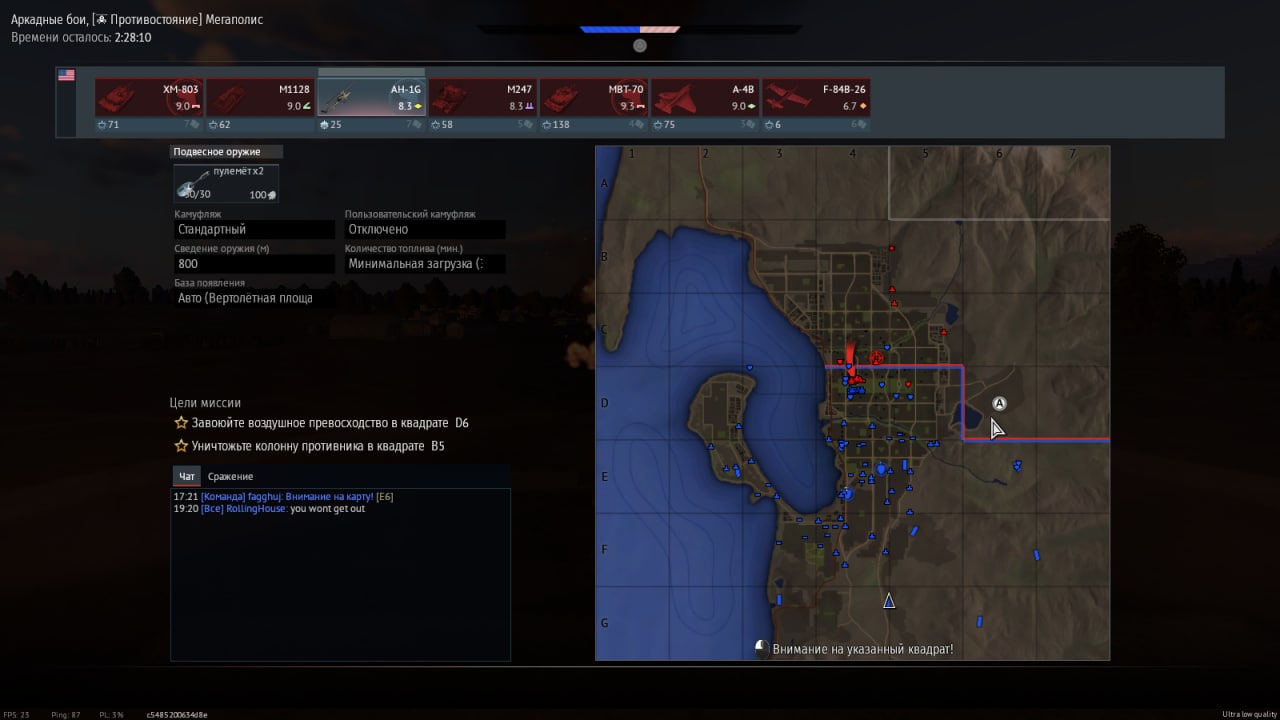The width and height of the screenshot is (1280, 720).
Task: Choose the AH-1G helicopter slot
Action: click(x=371, y=98)
